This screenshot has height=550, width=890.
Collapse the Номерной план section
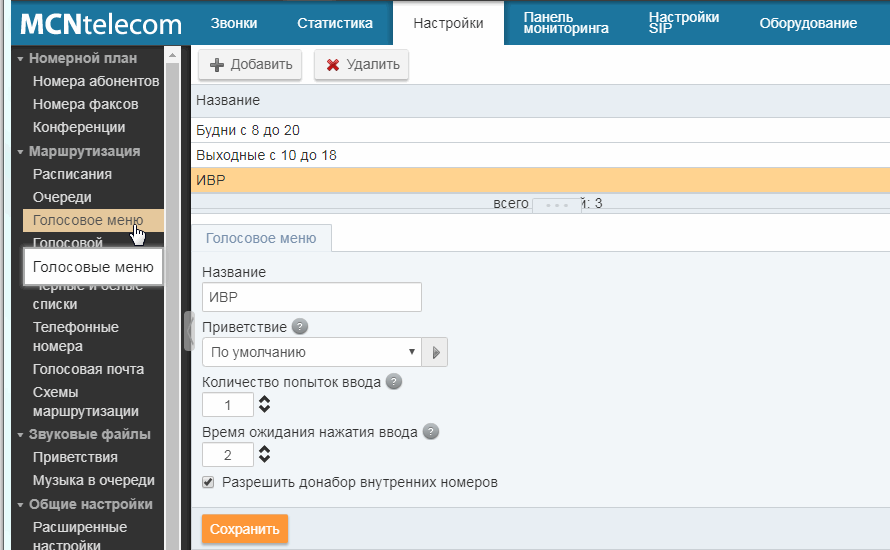click(20, 59)
